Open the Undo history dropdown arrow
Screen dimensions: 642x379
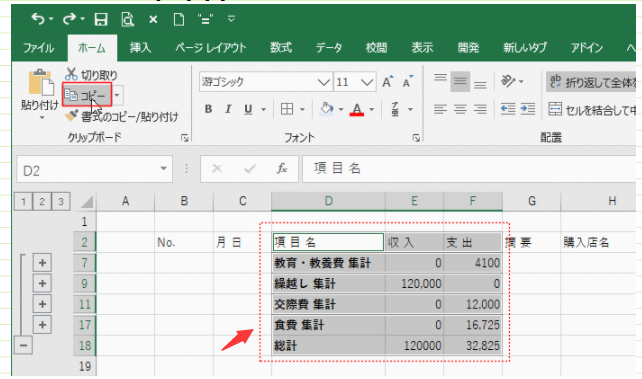pos(51,19)
